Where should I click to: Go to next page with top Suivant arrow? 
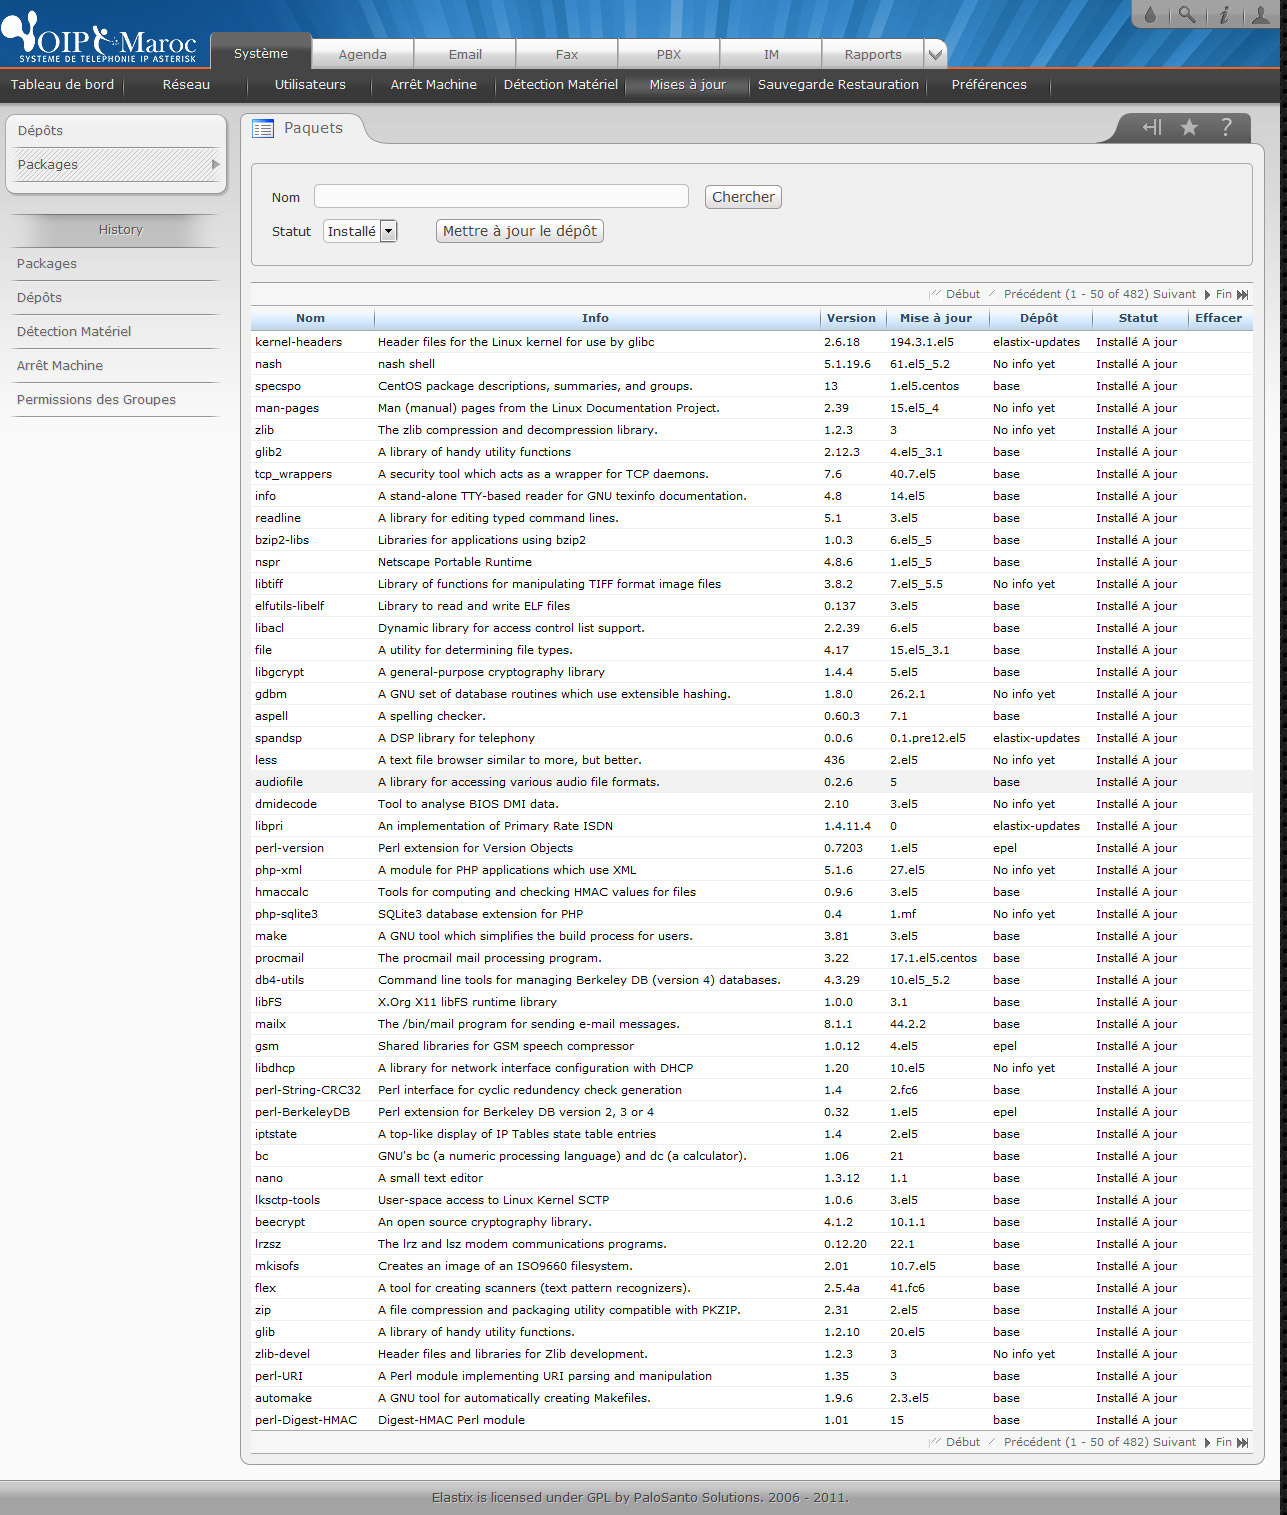click(1207, 294)
